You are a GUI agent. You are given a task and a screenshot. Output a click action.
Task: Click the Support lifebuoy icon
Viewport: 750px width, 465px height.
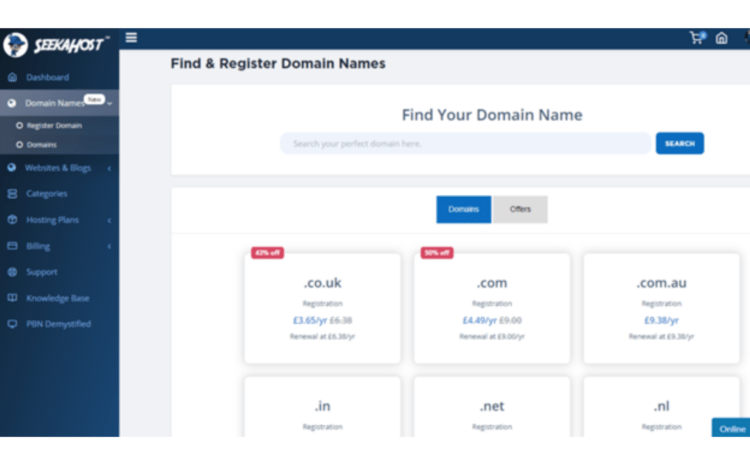pyautogui.click(x=12, y=272)
